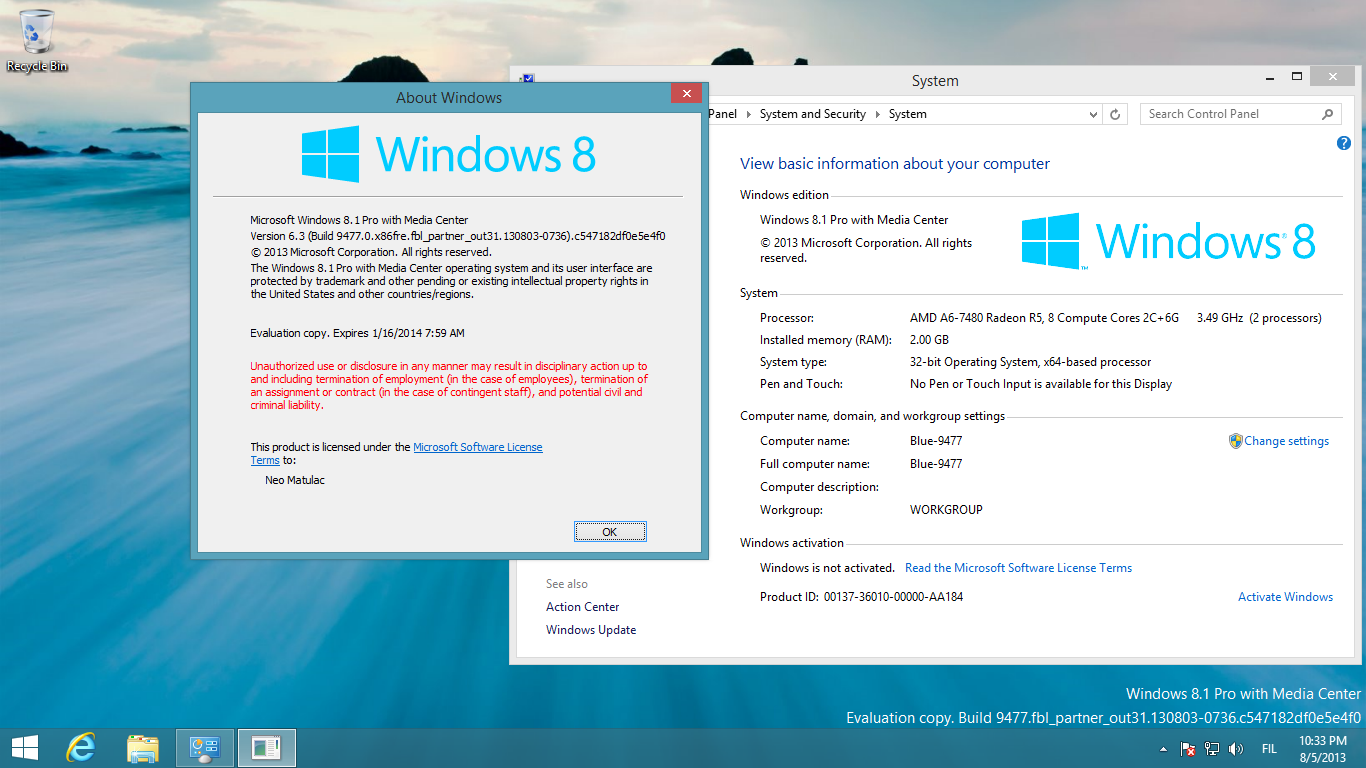
Task: Open the network tray icon
Action: click(x=1212, y=748)
